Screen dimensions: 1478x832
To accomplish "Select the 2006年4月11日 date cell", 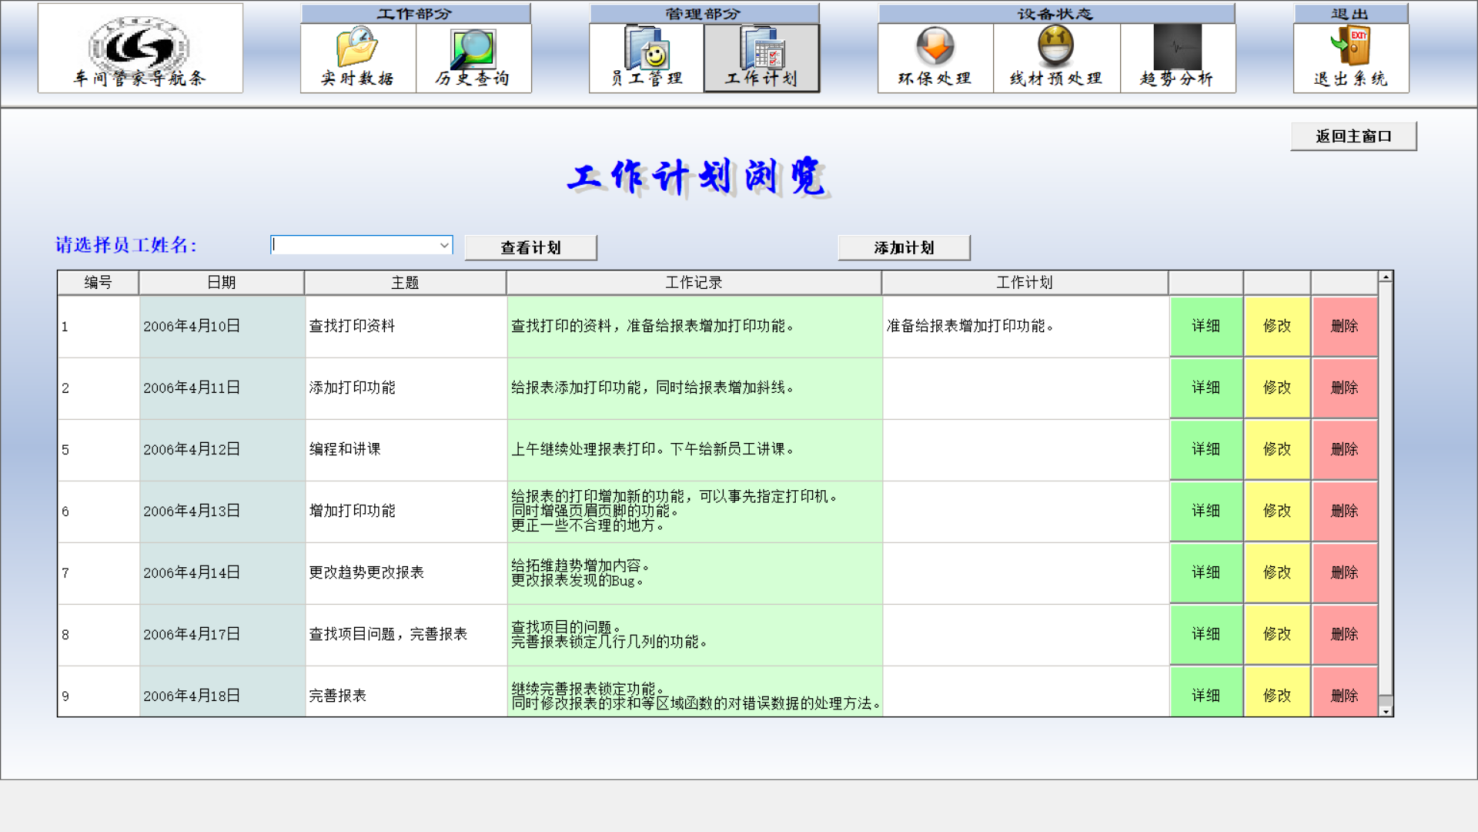I will click(222, 388).
